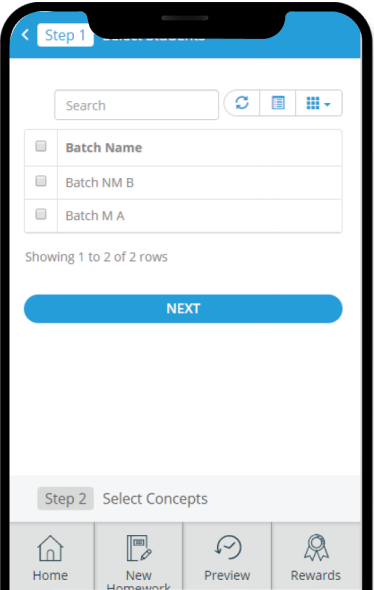Click in the Search field
374x590 pixels.
[x=137, y=105]
